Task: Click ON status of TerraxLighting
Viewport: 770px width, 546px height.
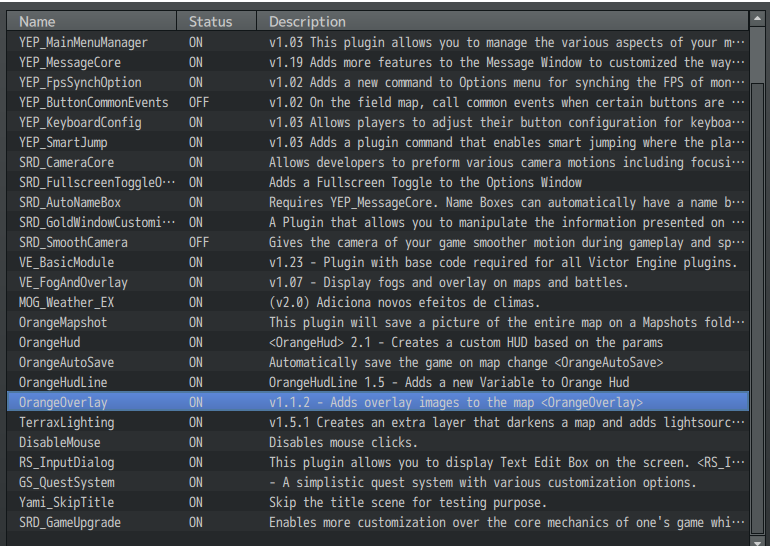Action: 196,423
